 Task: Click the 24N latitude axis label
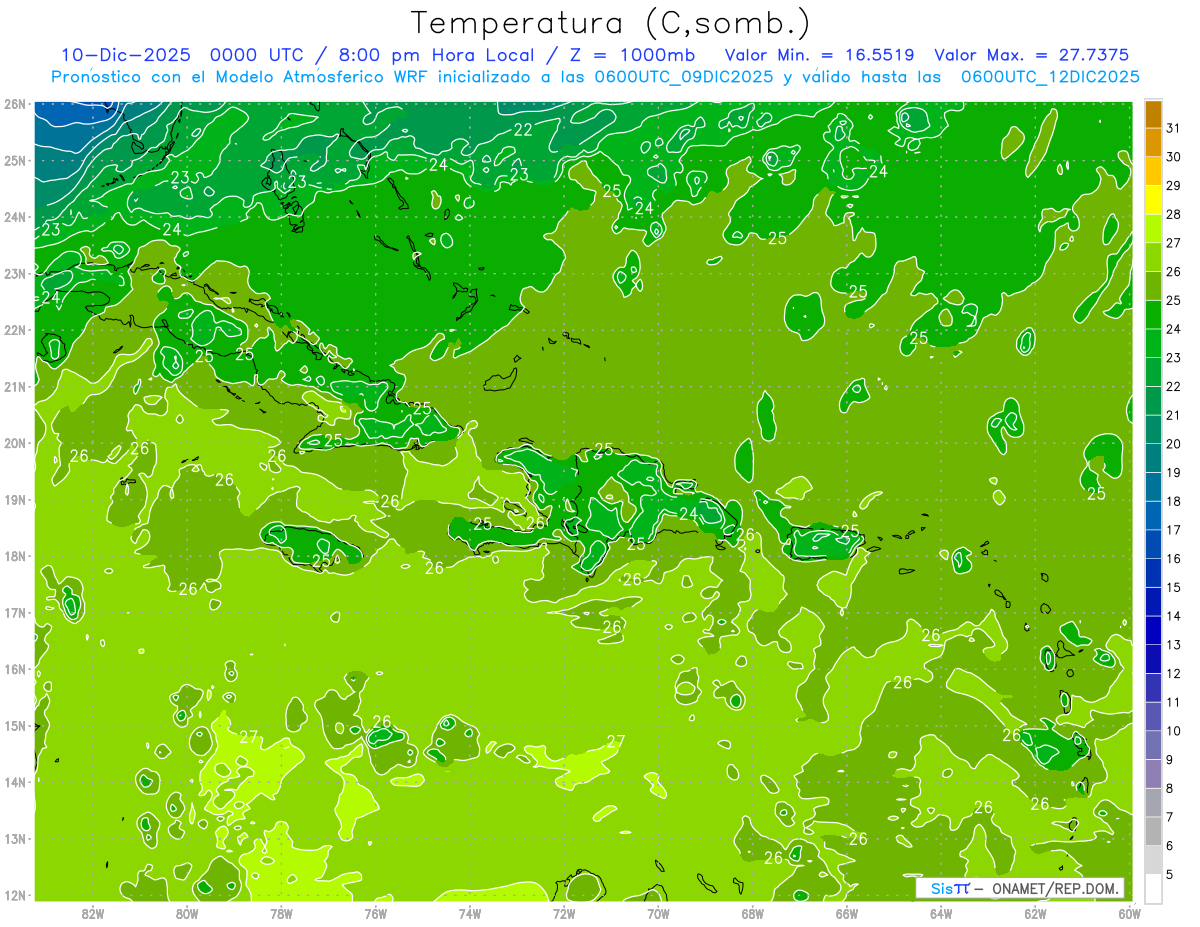(x=14, y=217)
